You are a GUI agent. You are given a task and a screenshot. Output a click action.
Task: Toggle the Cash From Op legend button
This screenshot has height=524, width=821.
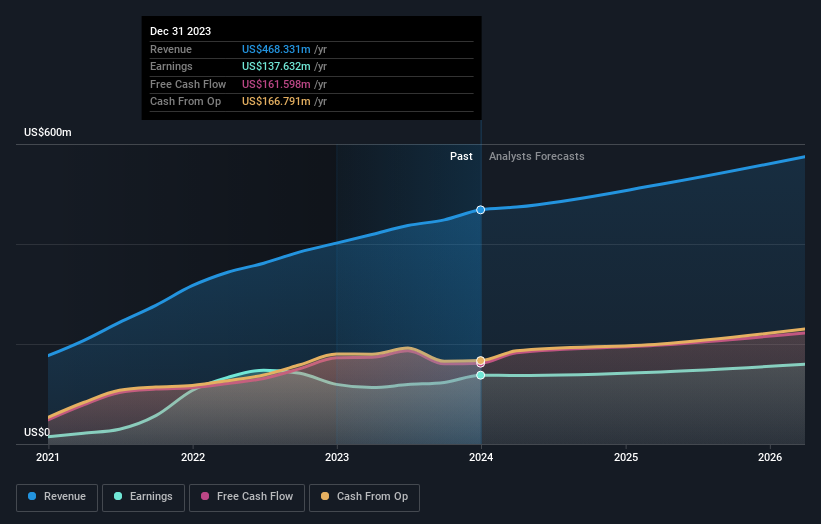click(x=364, y=497)
